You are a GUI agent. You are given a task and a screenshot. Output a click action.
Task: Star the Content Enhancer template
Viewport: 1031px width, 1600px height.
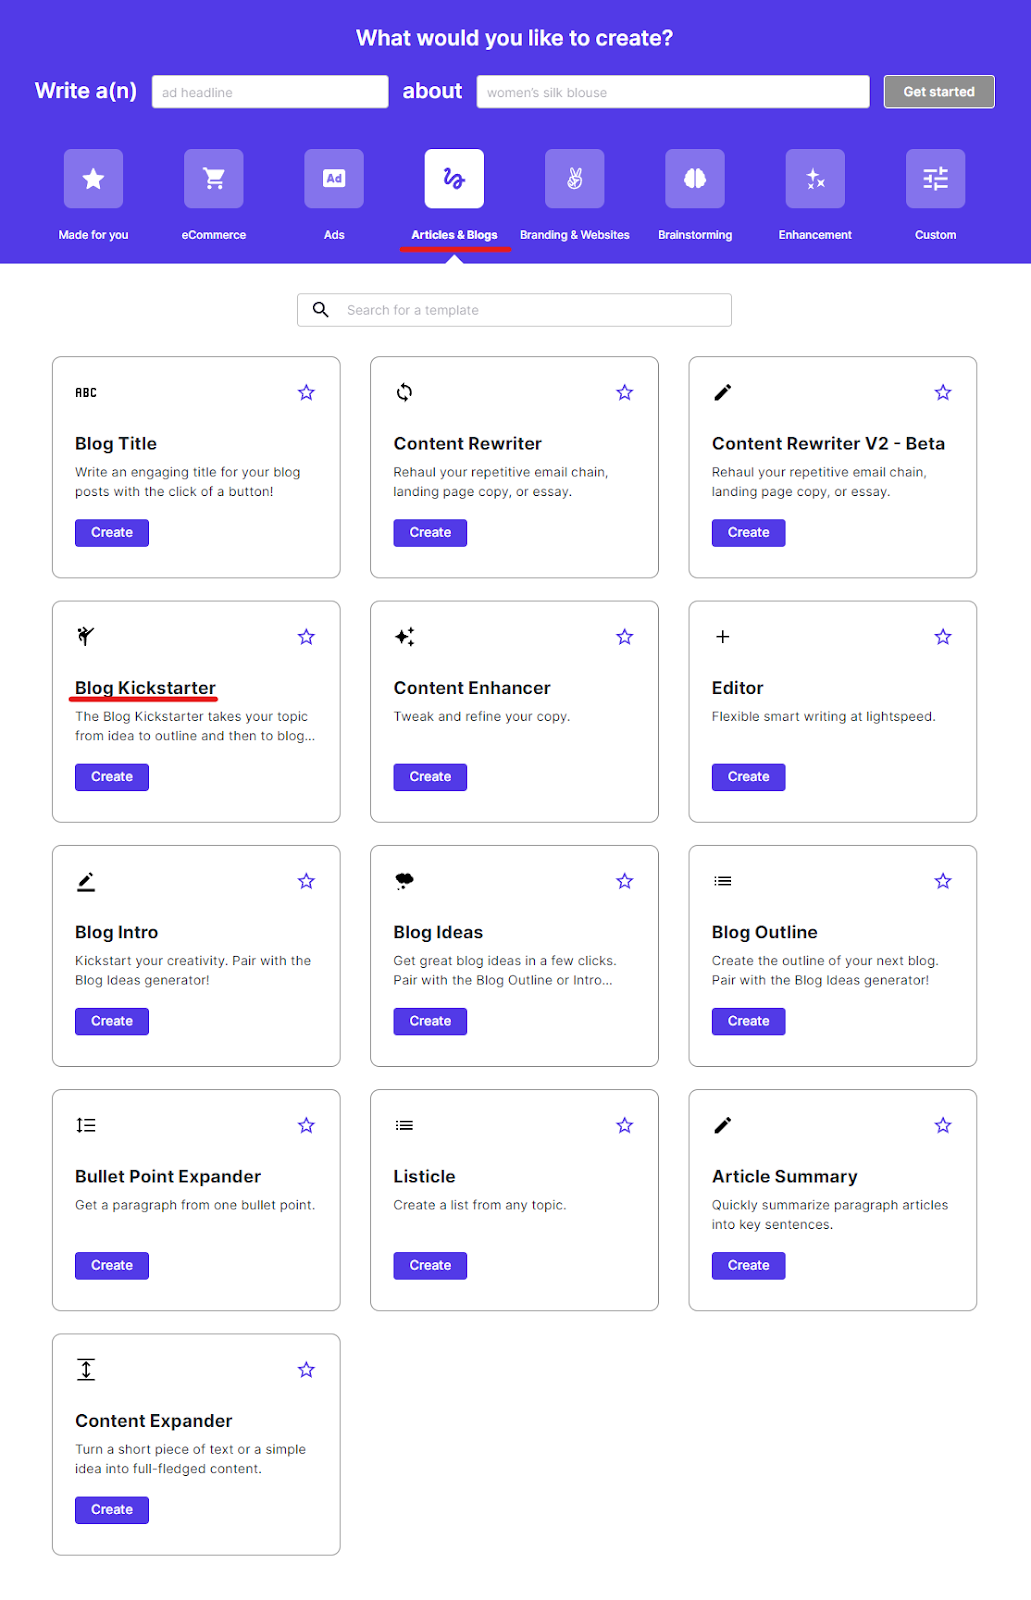(x=625, y=637)
